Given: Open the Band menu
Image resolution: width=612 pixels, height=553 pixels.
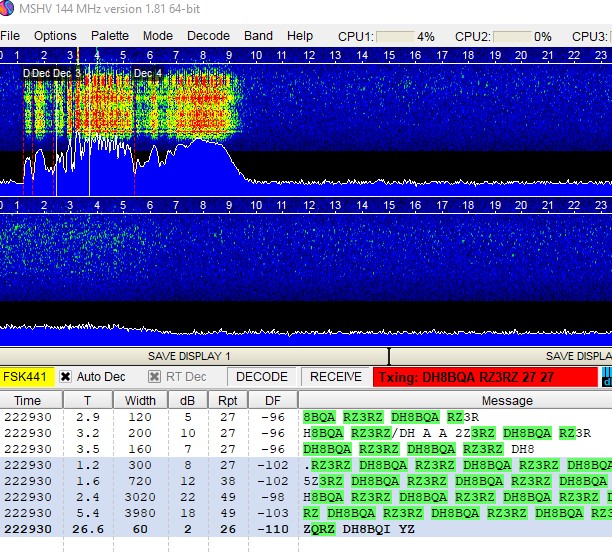Looking at the screenshot, I should [x=258, y=36].
